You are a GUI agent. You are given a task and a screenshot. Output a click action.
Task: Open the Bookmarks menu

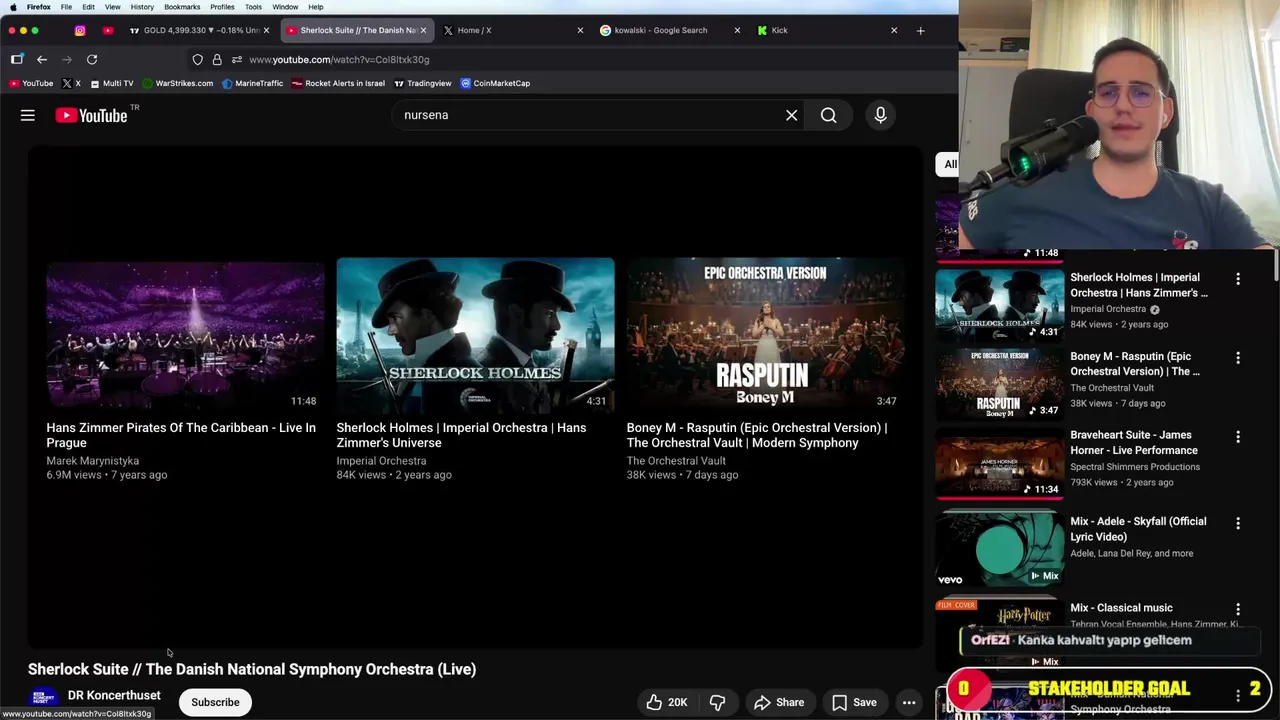[182, 7]
